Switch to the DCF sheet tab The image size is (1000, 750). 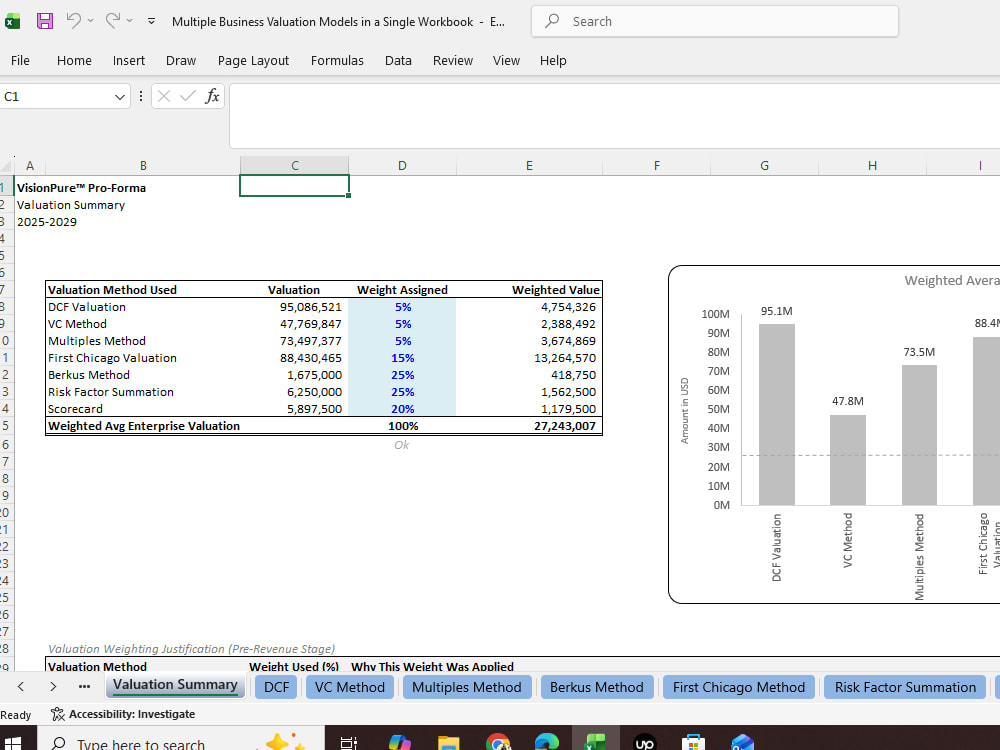(276, 688)
